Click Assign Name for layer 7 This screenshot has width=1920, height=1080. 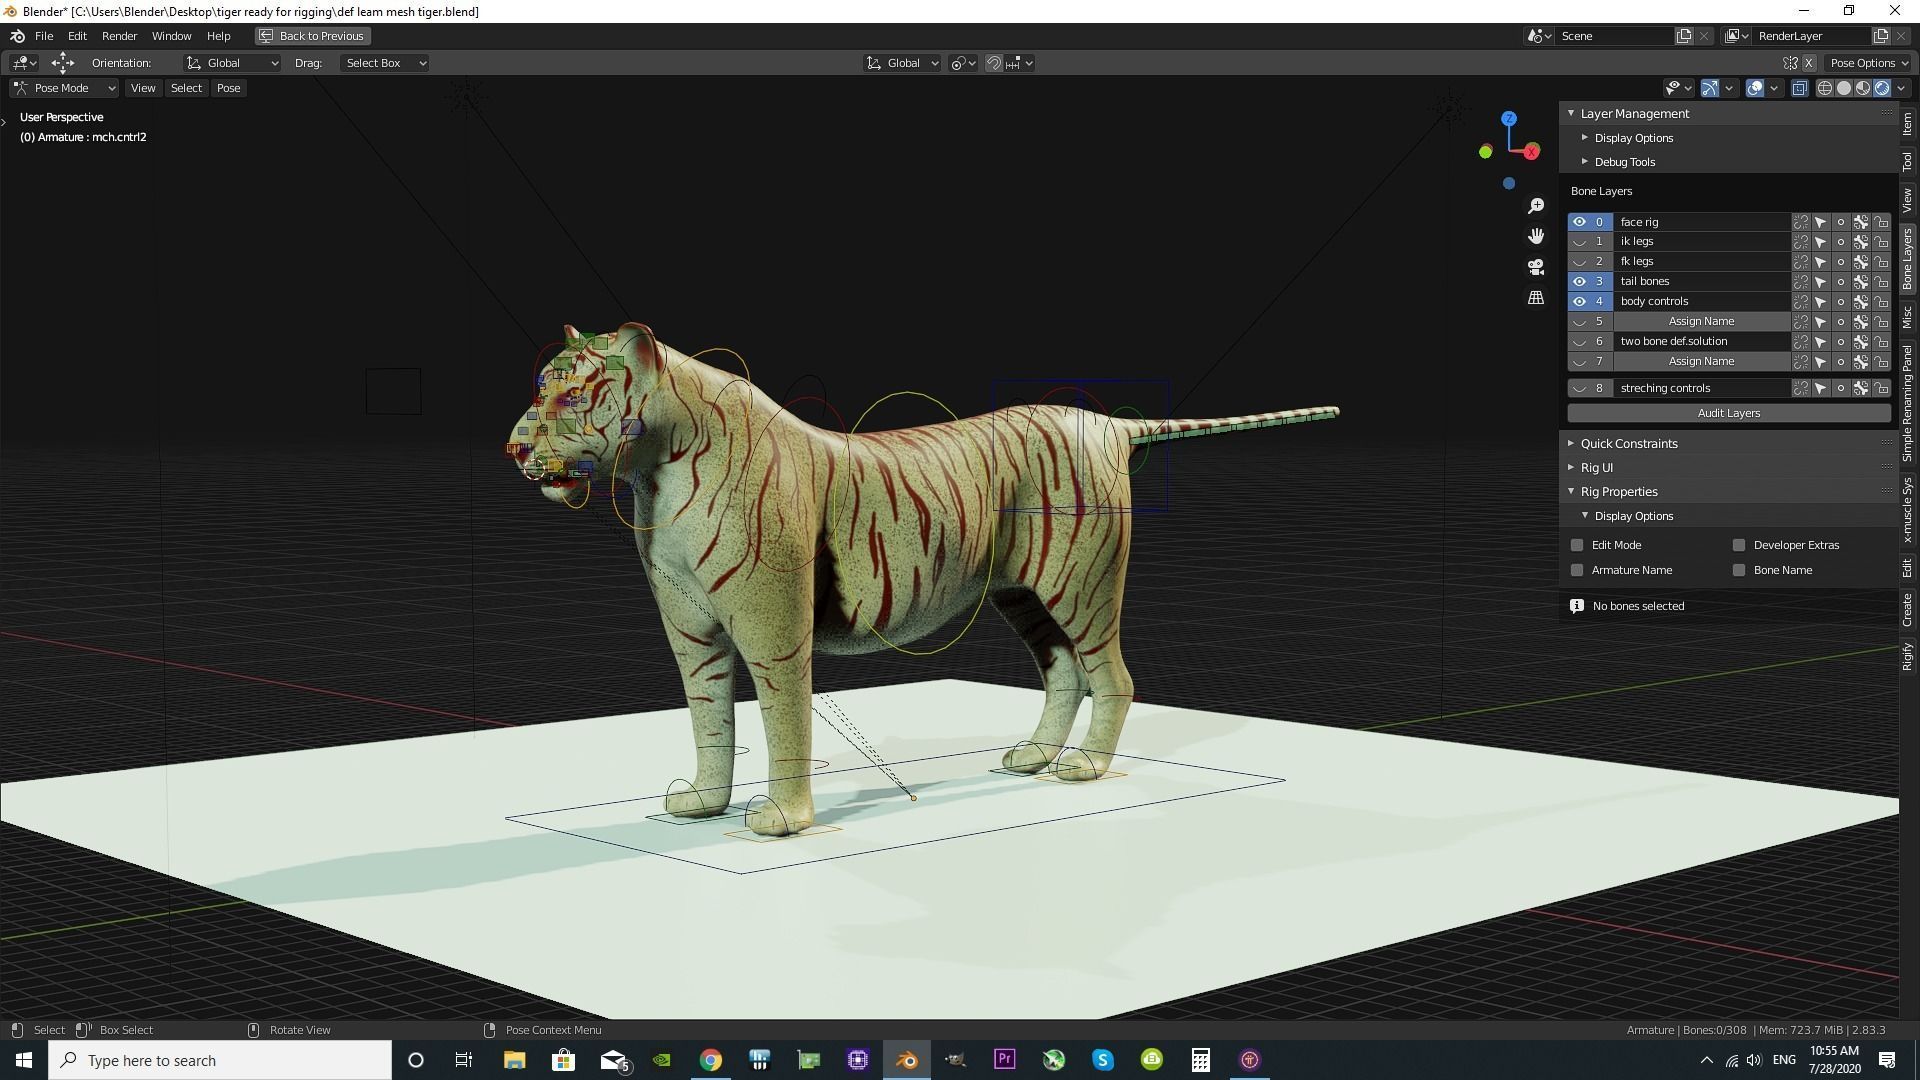pyautogui.click(x=1701, y=361)
